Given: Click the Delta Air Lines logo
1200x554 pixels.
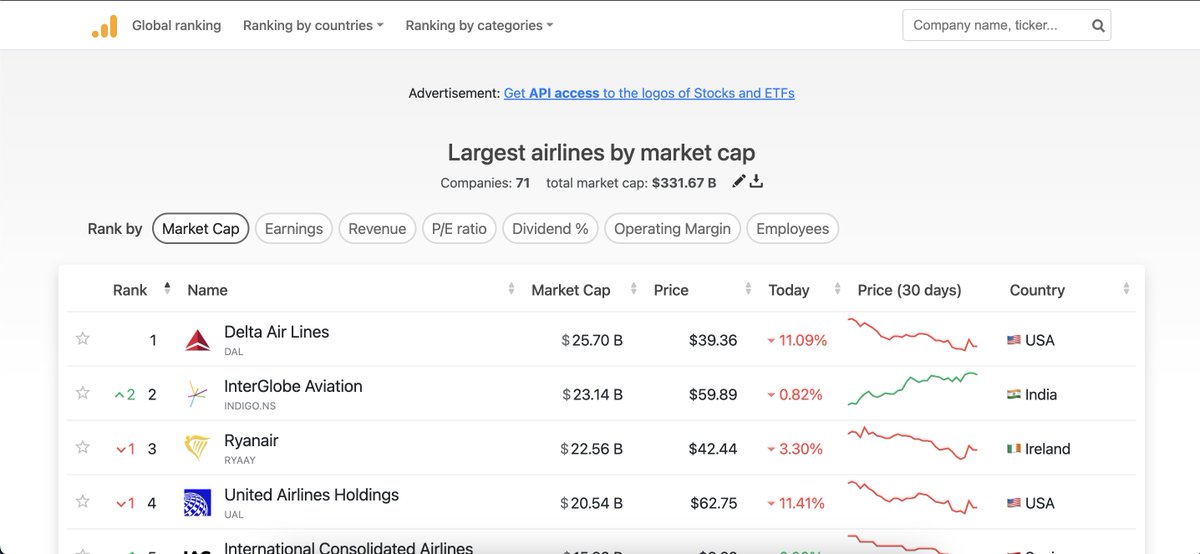Looking at the screenshot, I should (197, 340).
